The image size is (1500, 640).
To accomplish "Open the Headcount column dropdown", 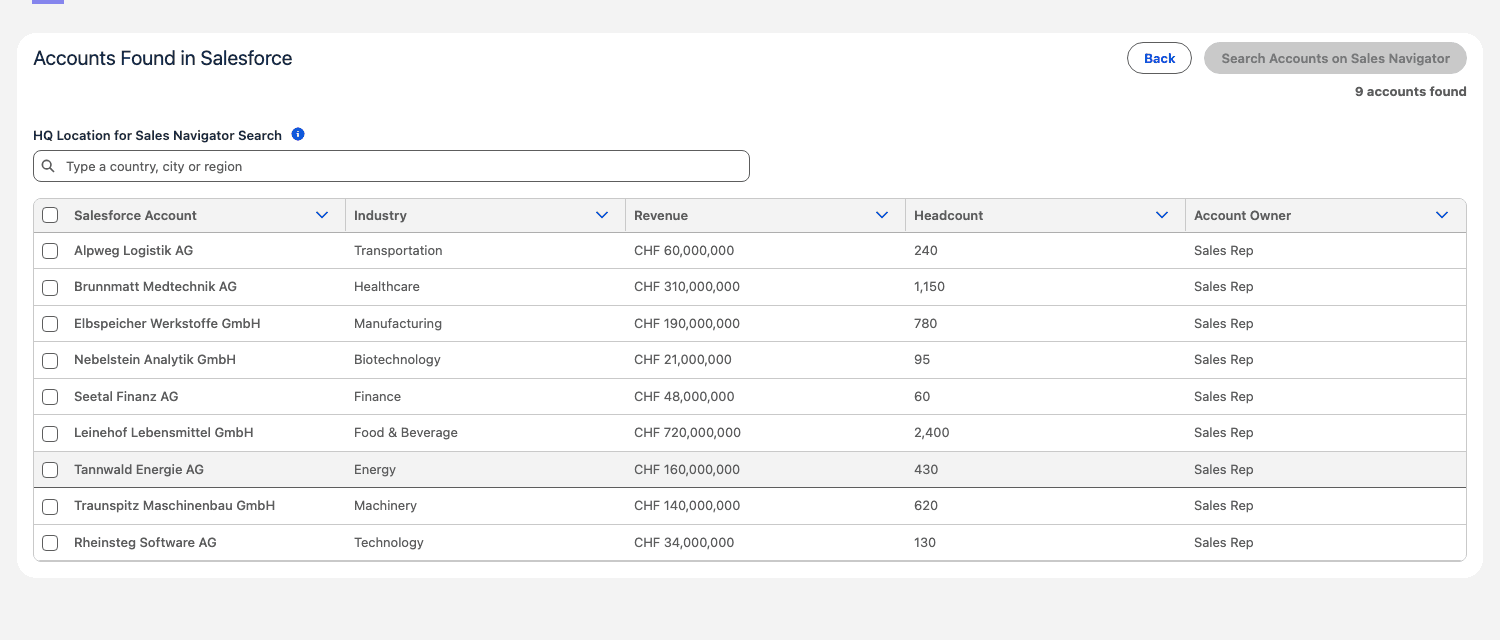I will [1162, 215].
